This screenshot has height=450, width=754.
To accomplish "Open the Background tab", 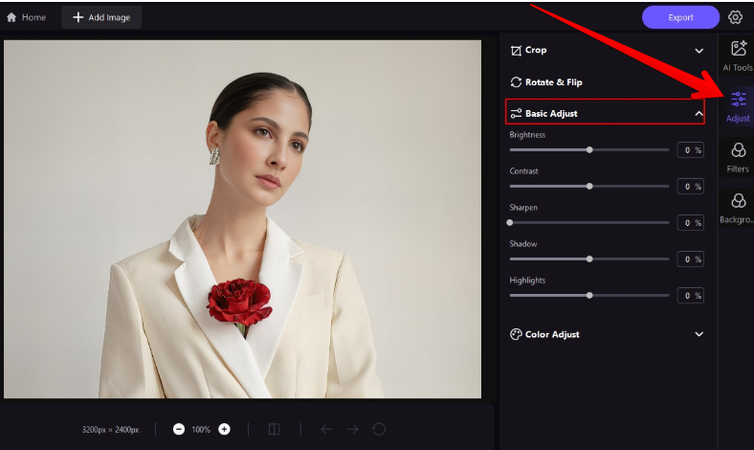I will [737, 208].
